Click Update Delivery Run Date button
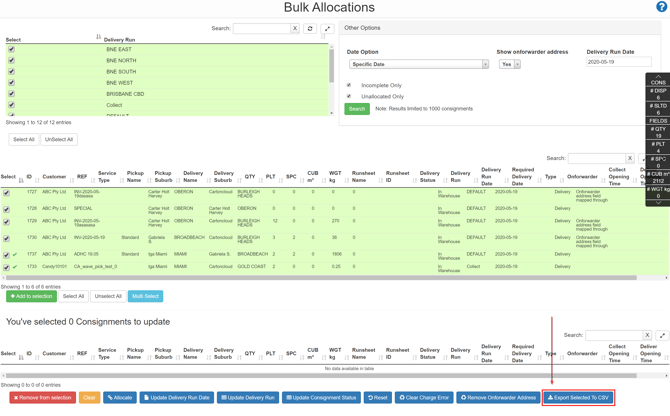 [177, 398]
